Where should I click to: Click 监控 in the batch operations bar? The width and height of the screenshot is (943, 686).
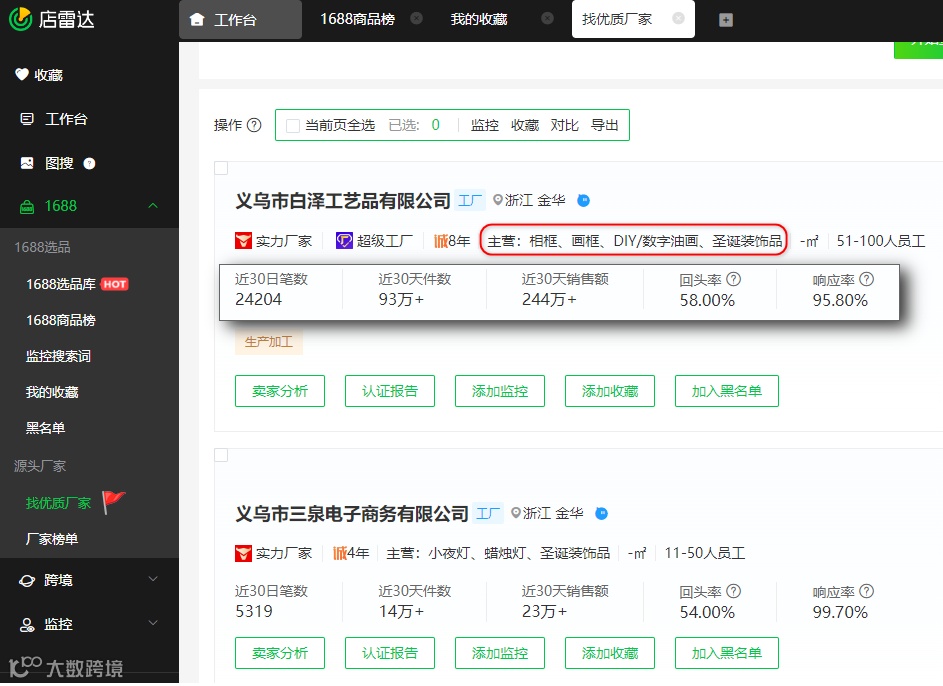(x=484, y=125)
